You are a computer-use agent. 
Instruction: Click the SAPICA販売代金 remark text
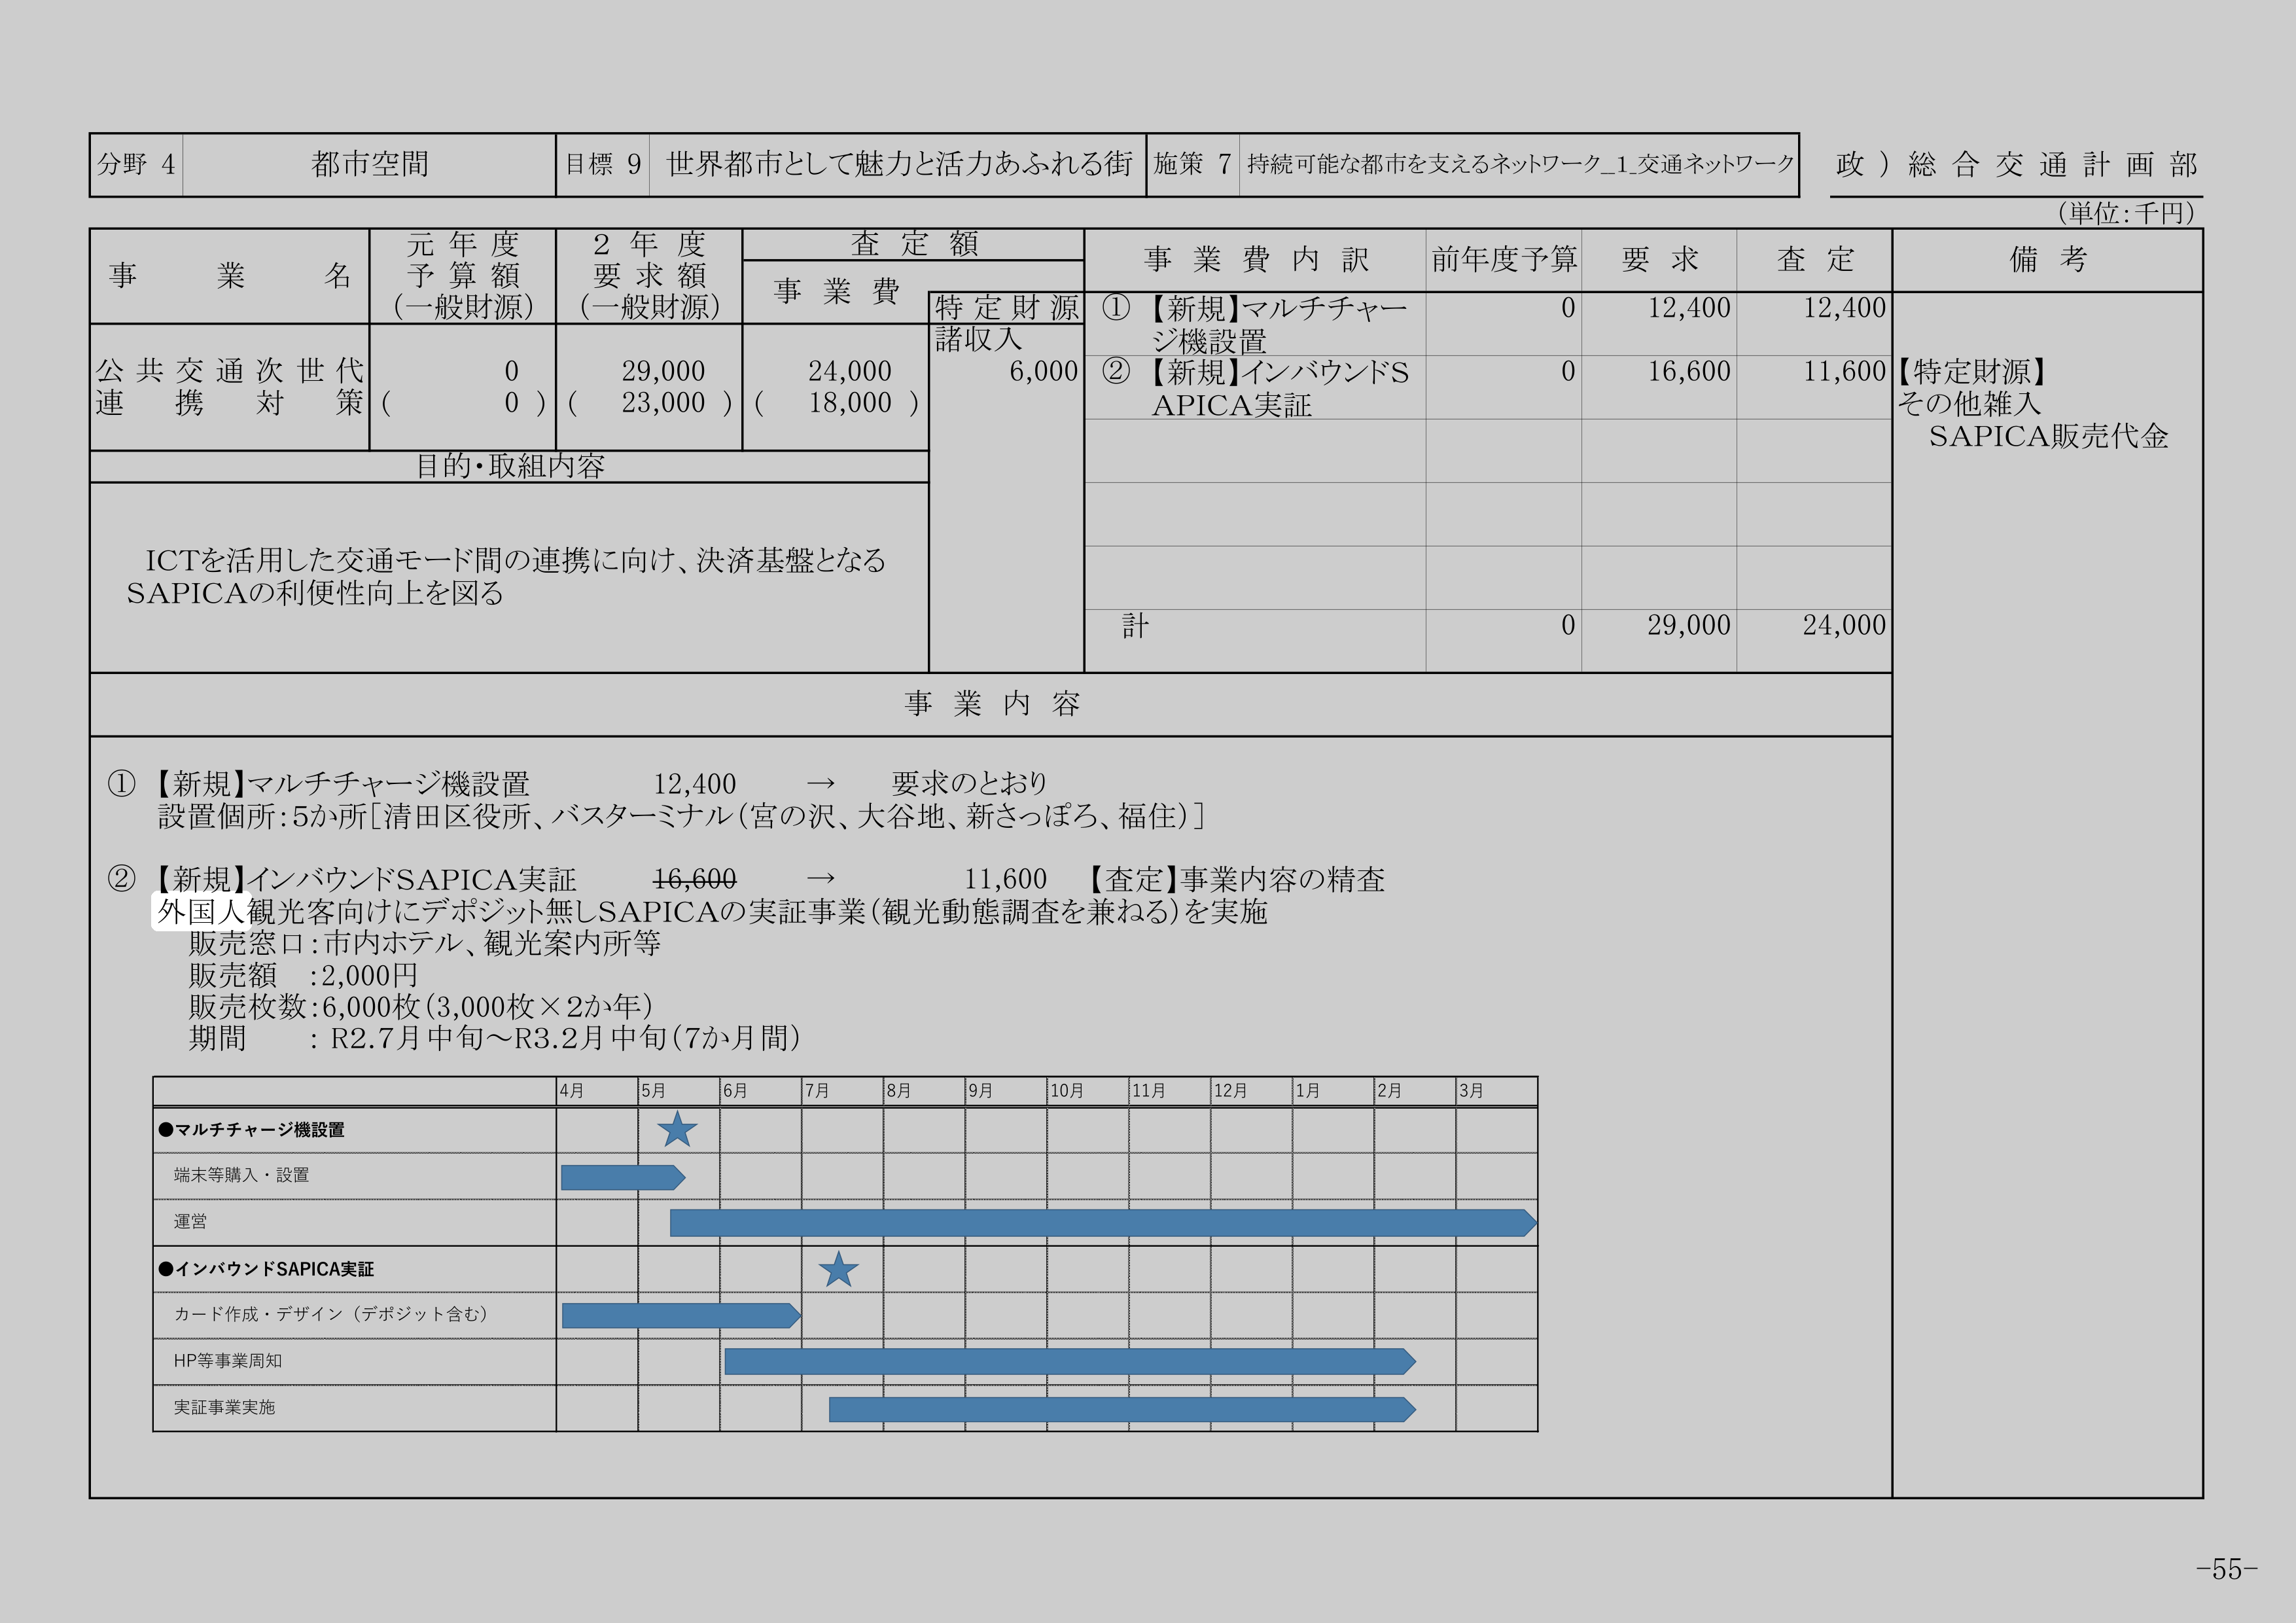pyautogui.click(x=2048, y=436)
